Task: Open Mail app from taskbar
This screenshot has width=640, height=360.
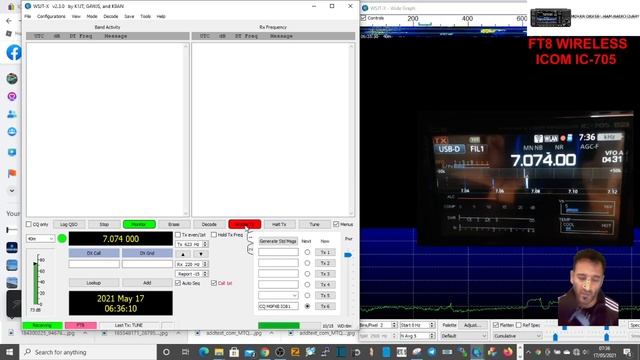Action: [x=249, y=352]
